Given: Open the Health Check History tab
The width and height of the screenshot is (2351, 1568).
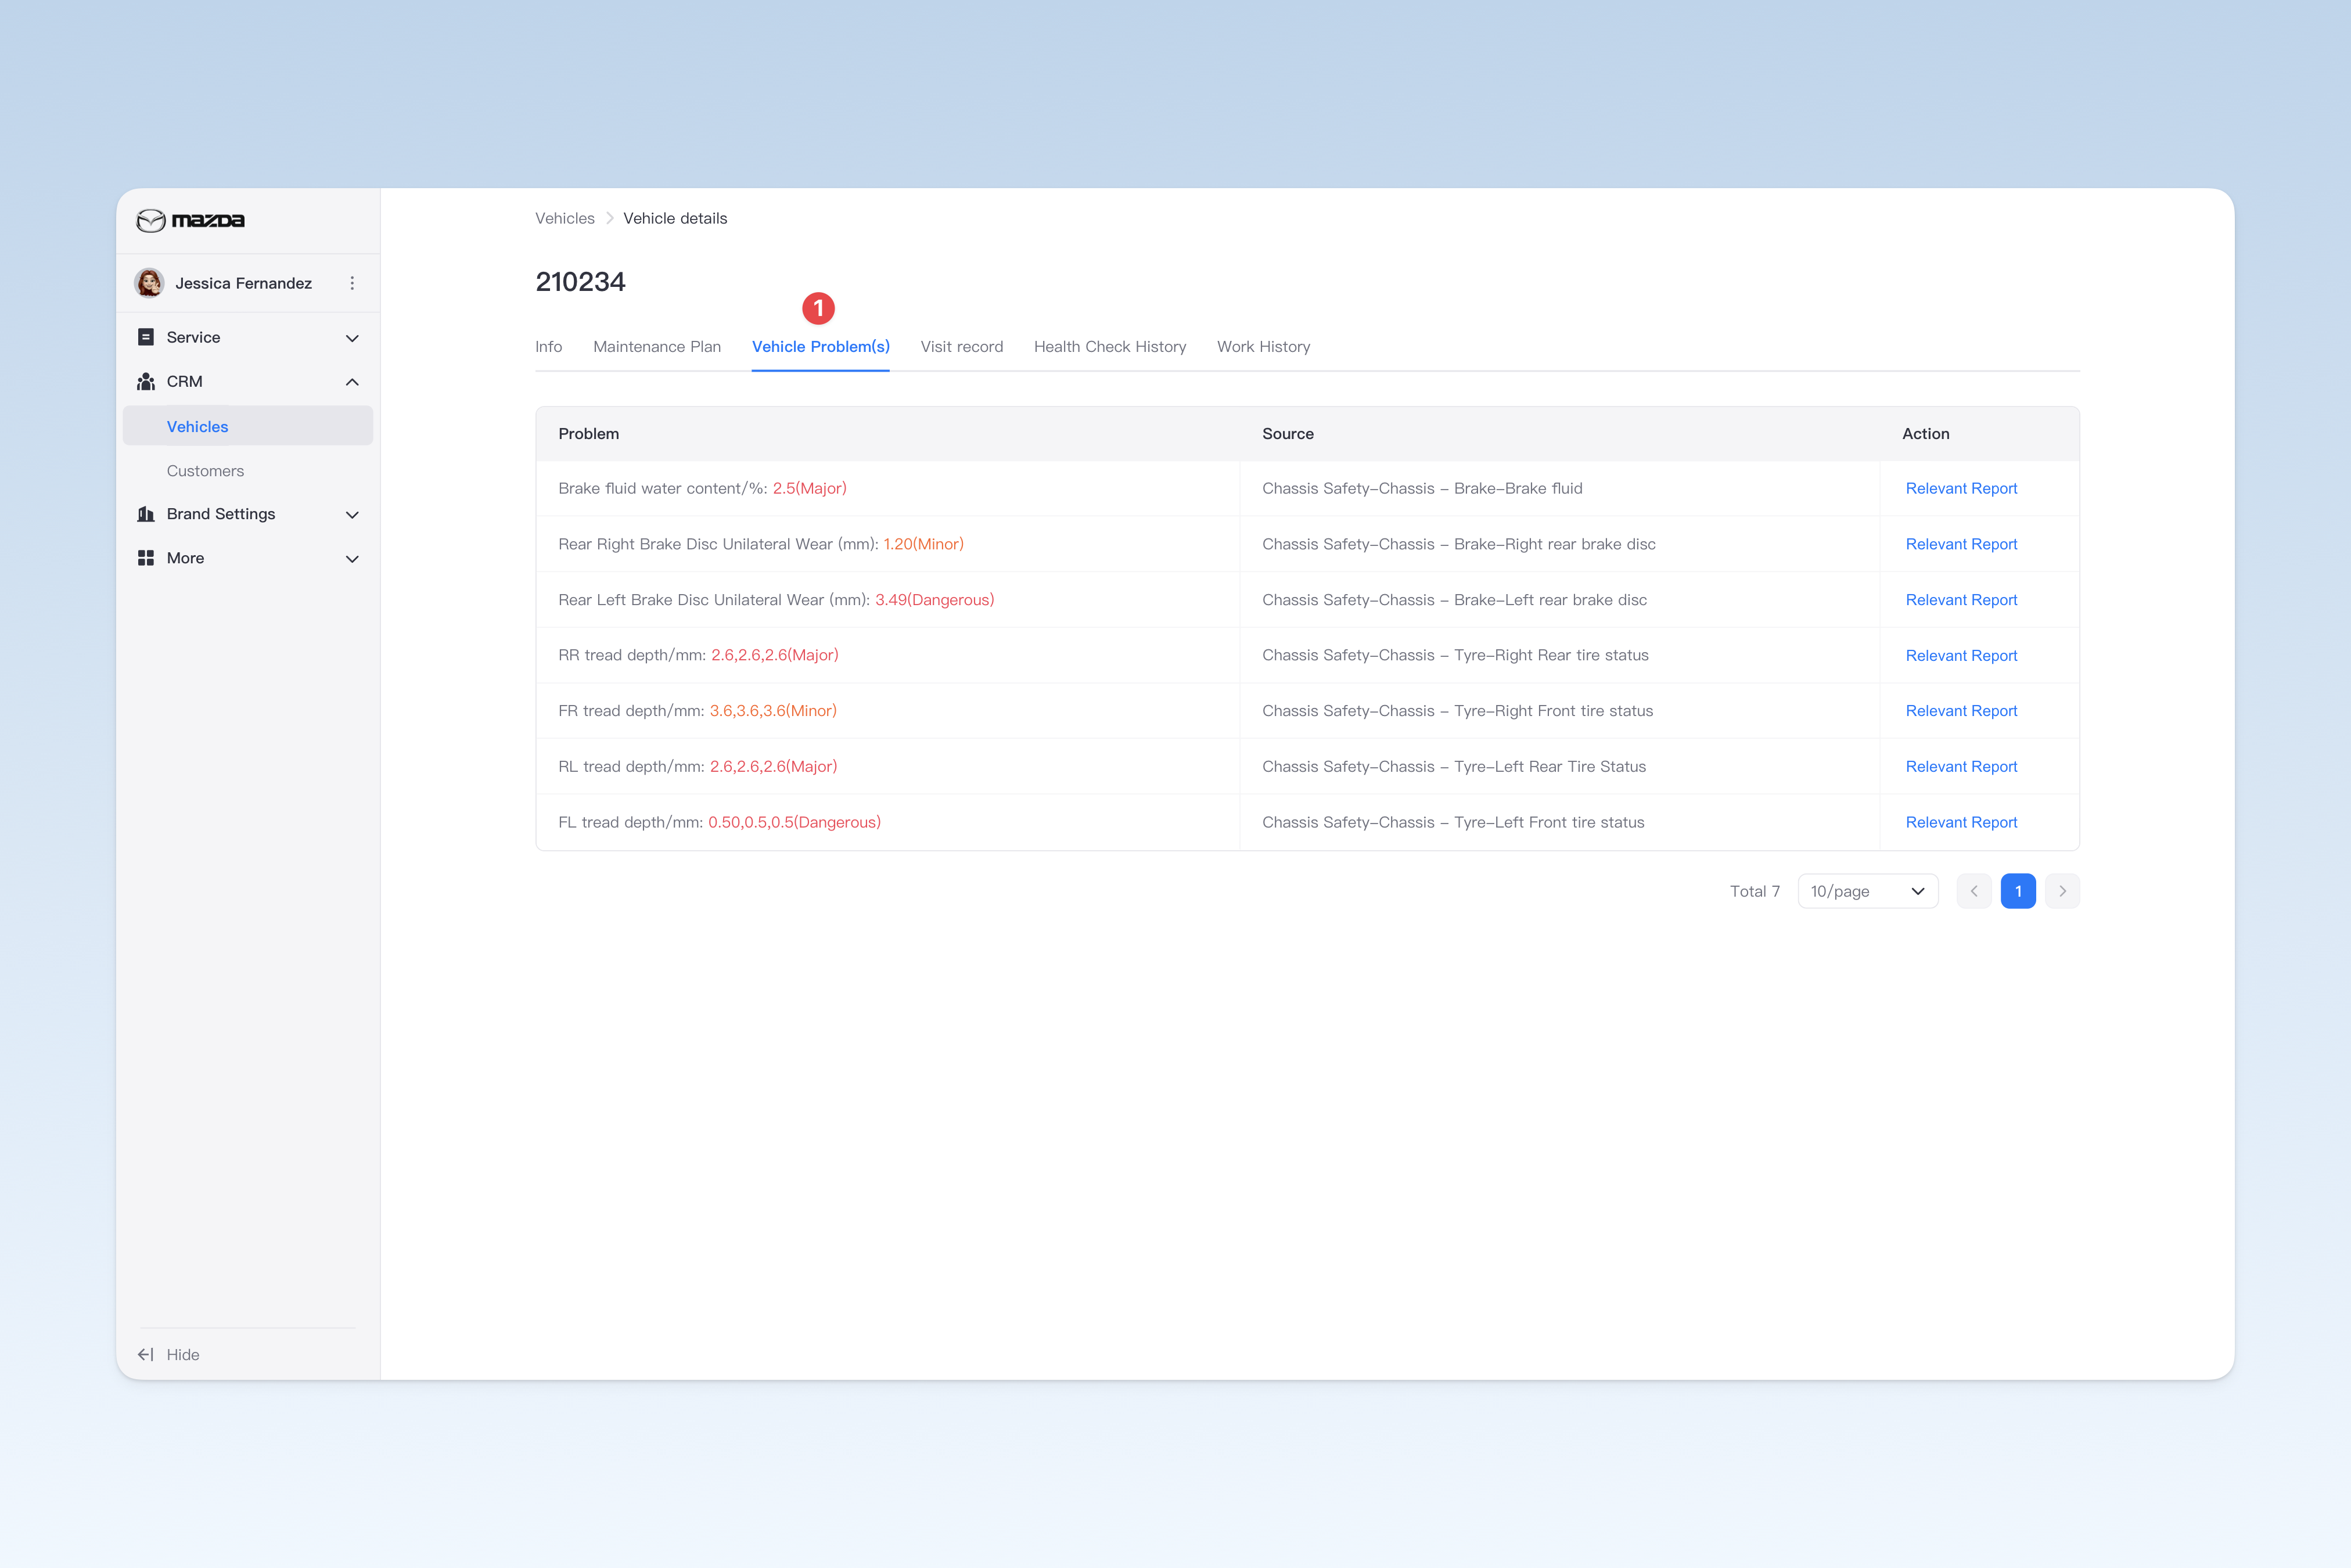Looking at the screenshot, I should click(x=1110, y=346).
